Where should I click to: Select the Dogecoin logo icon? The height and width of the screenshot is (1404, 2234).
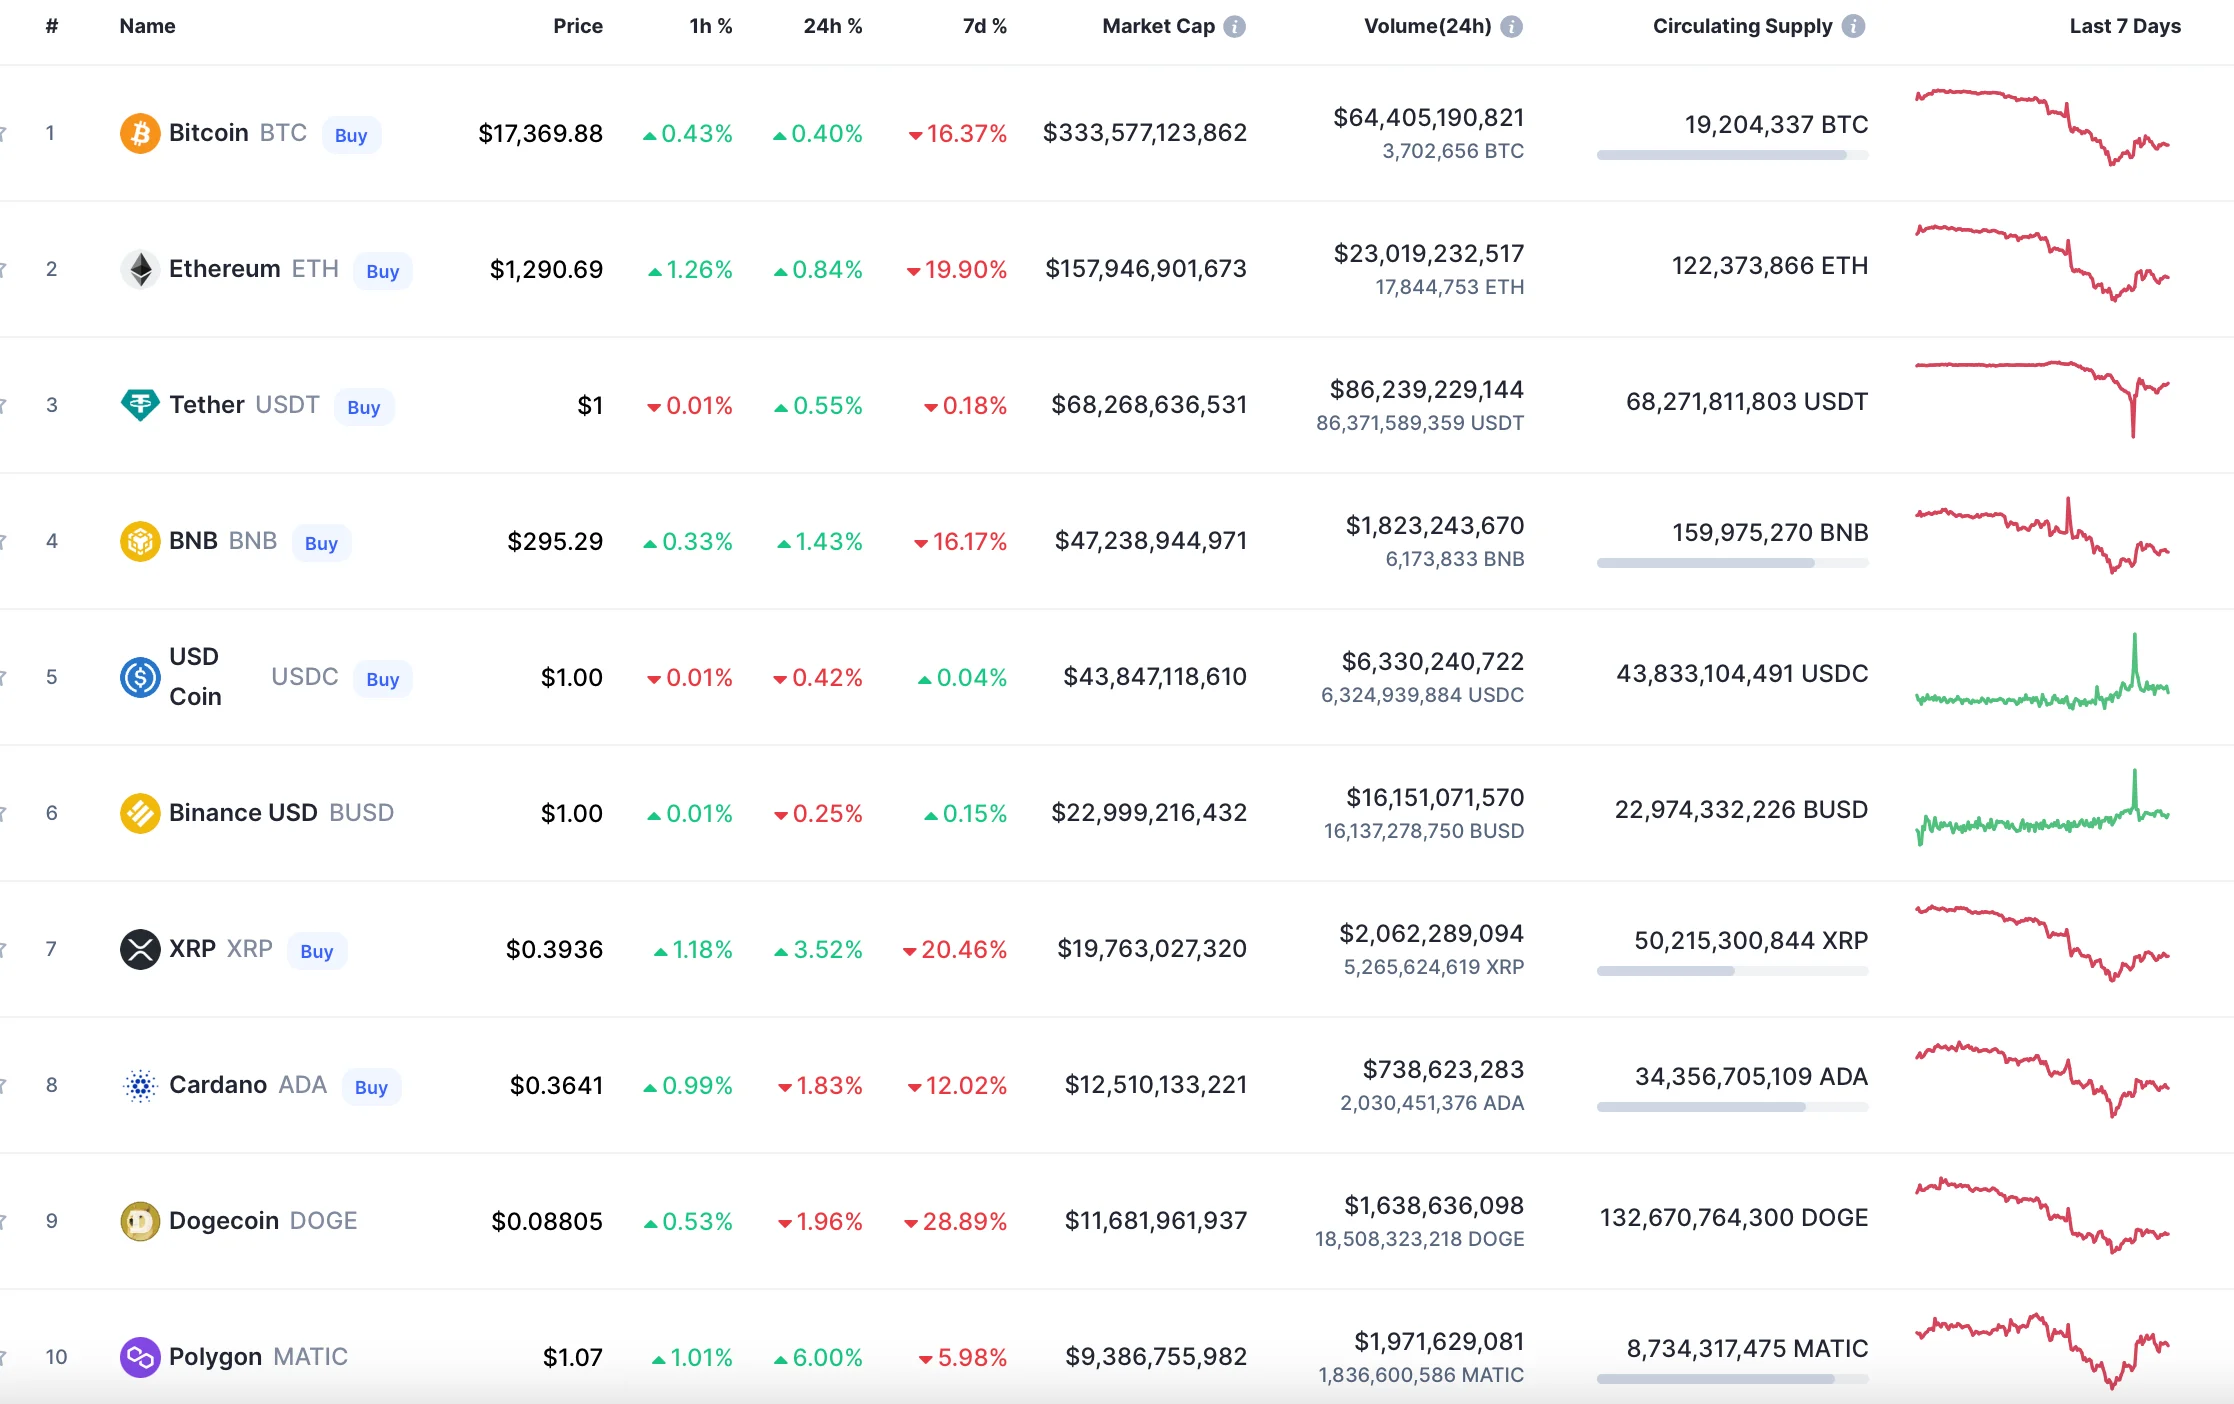point(140,1220)
